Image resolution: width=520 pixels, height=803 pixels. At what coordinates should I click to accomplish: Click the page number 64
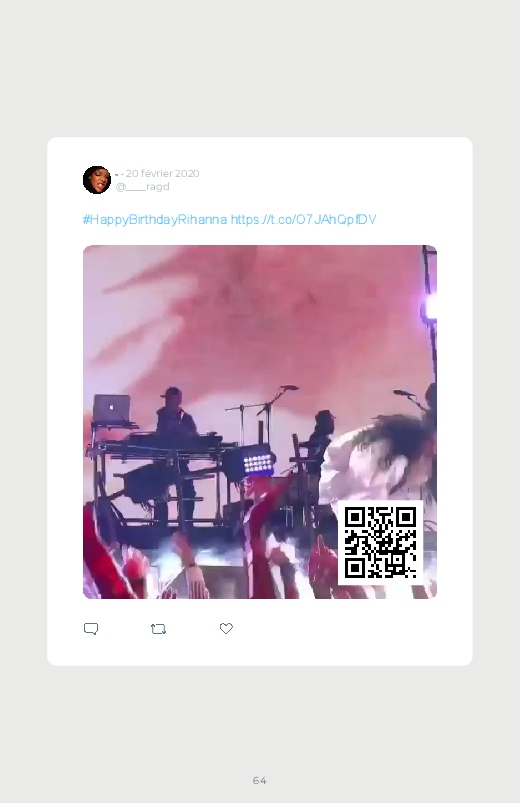(260, 780)
